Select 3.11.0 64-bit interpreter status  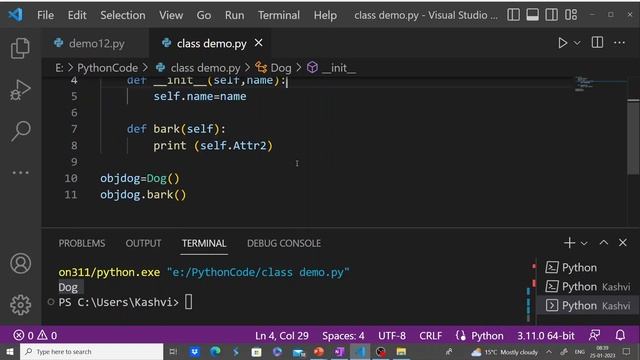pos(546,336)
